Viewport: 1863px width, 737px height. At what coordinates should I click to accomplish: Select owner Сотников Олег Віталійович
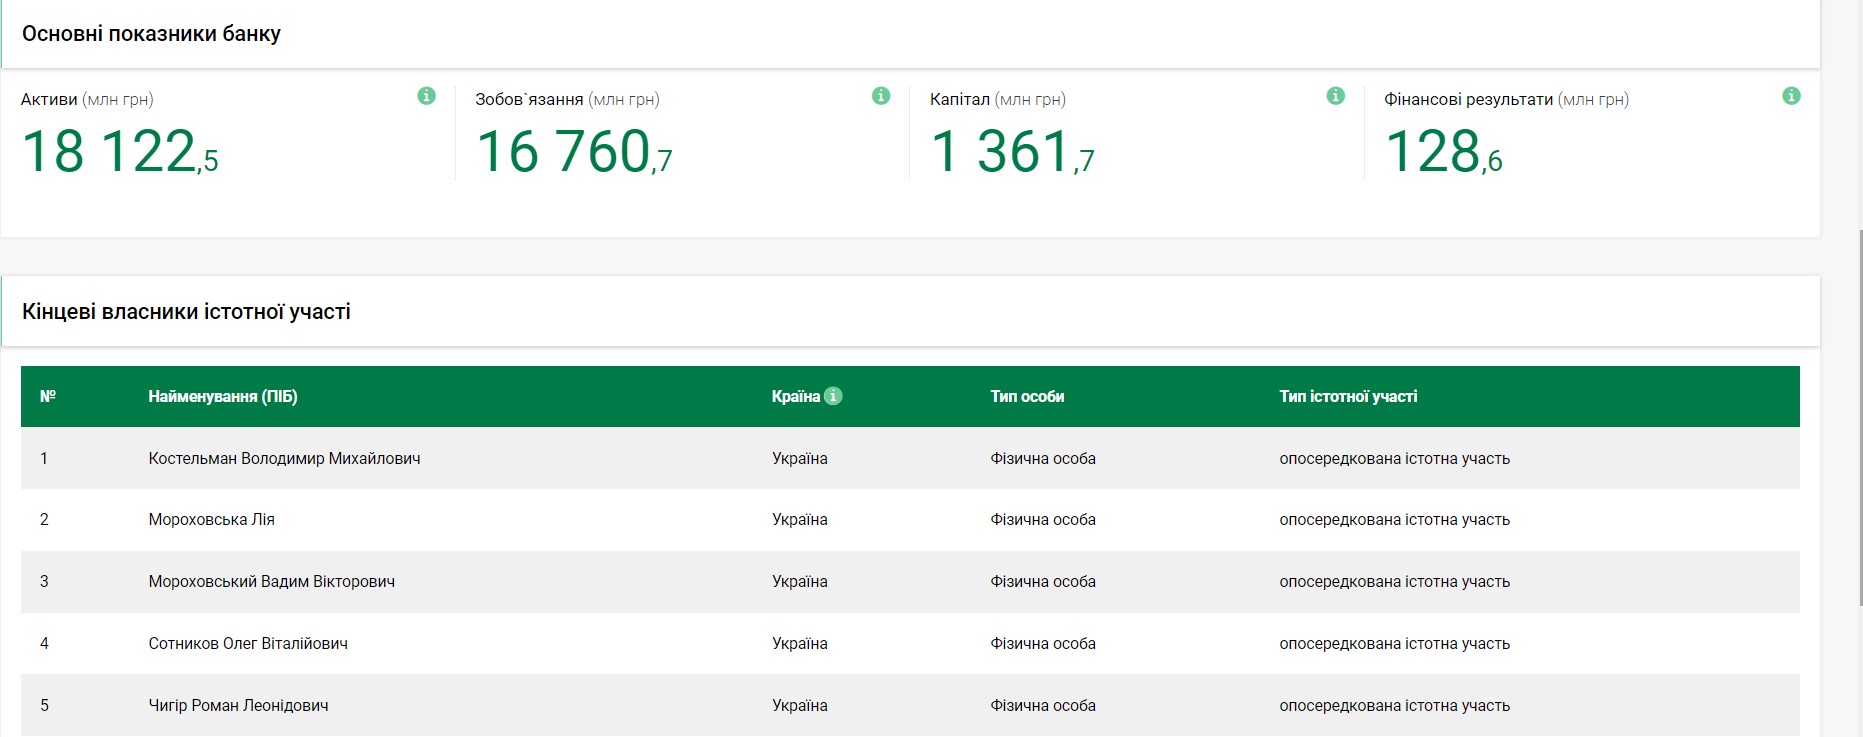pos(248,644)
